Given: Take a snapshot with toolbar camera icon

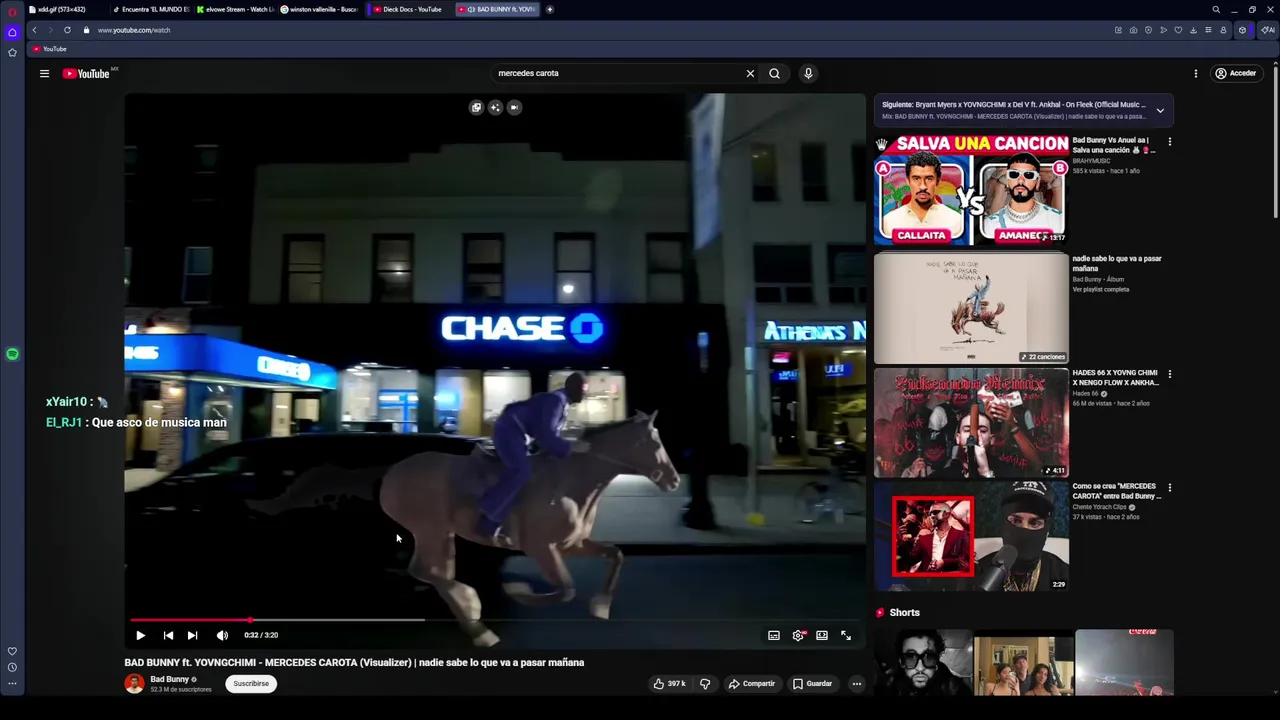Looking at the screenshot, I should click(x=1133, y=30).
